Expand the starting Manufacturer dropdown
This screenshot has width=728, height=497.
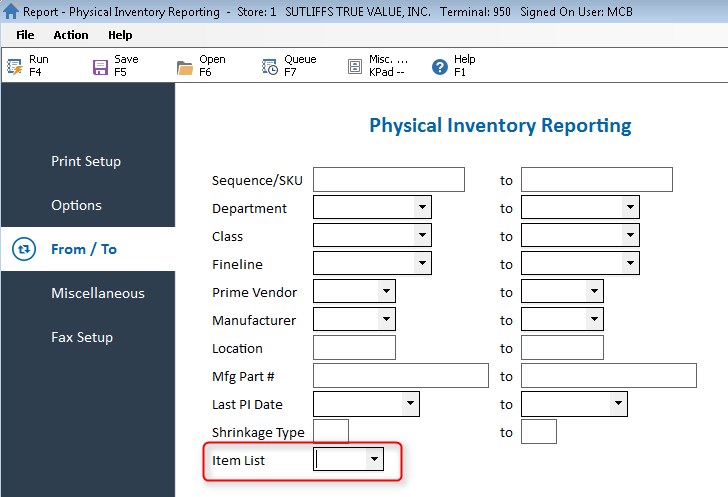tap(386, 320)
